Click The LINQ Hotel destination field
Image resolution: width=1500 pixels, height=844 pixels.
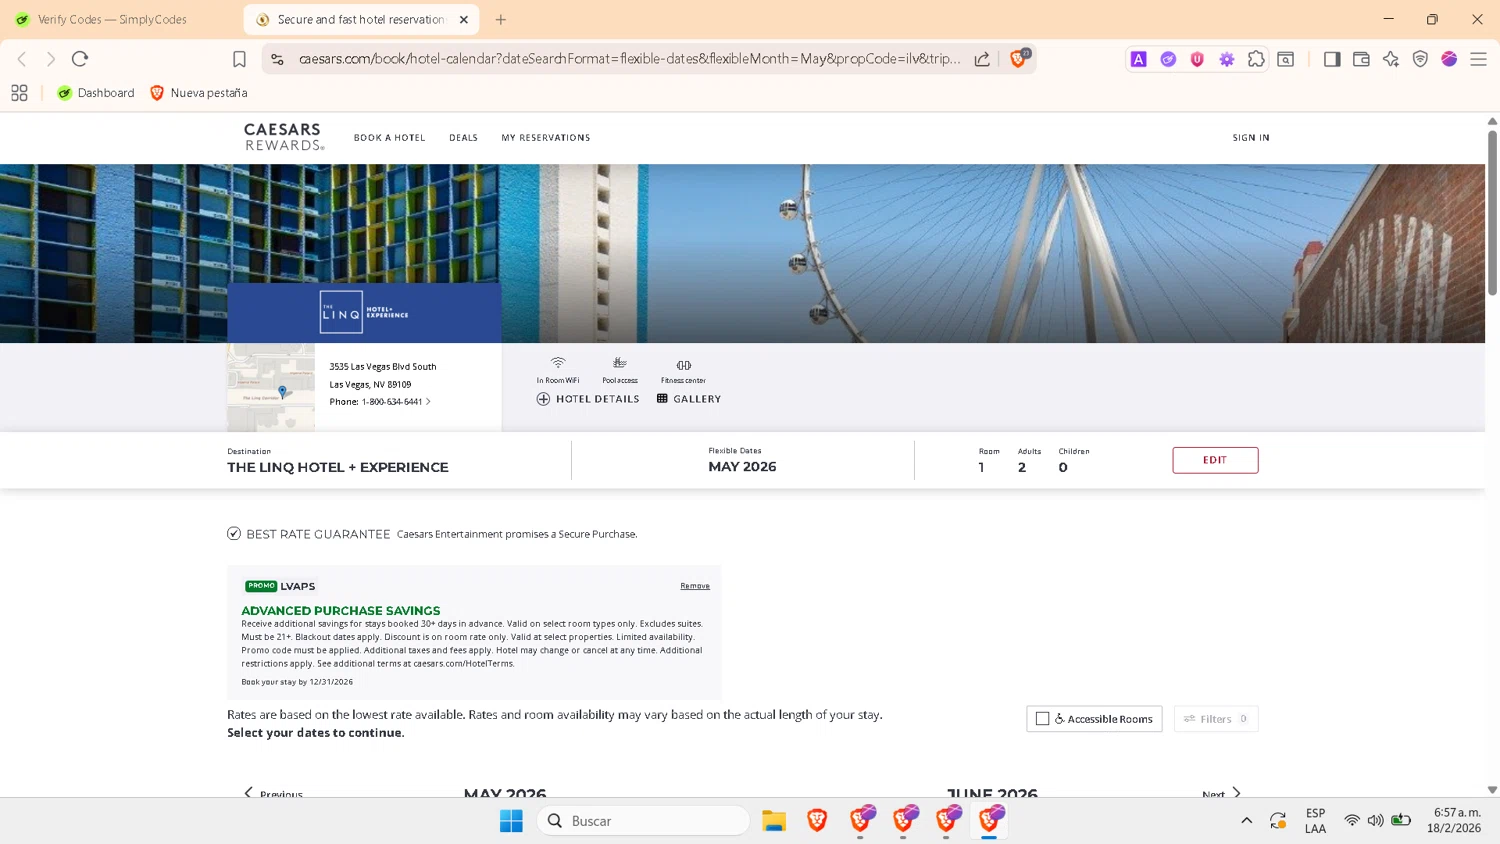[338, 461]
